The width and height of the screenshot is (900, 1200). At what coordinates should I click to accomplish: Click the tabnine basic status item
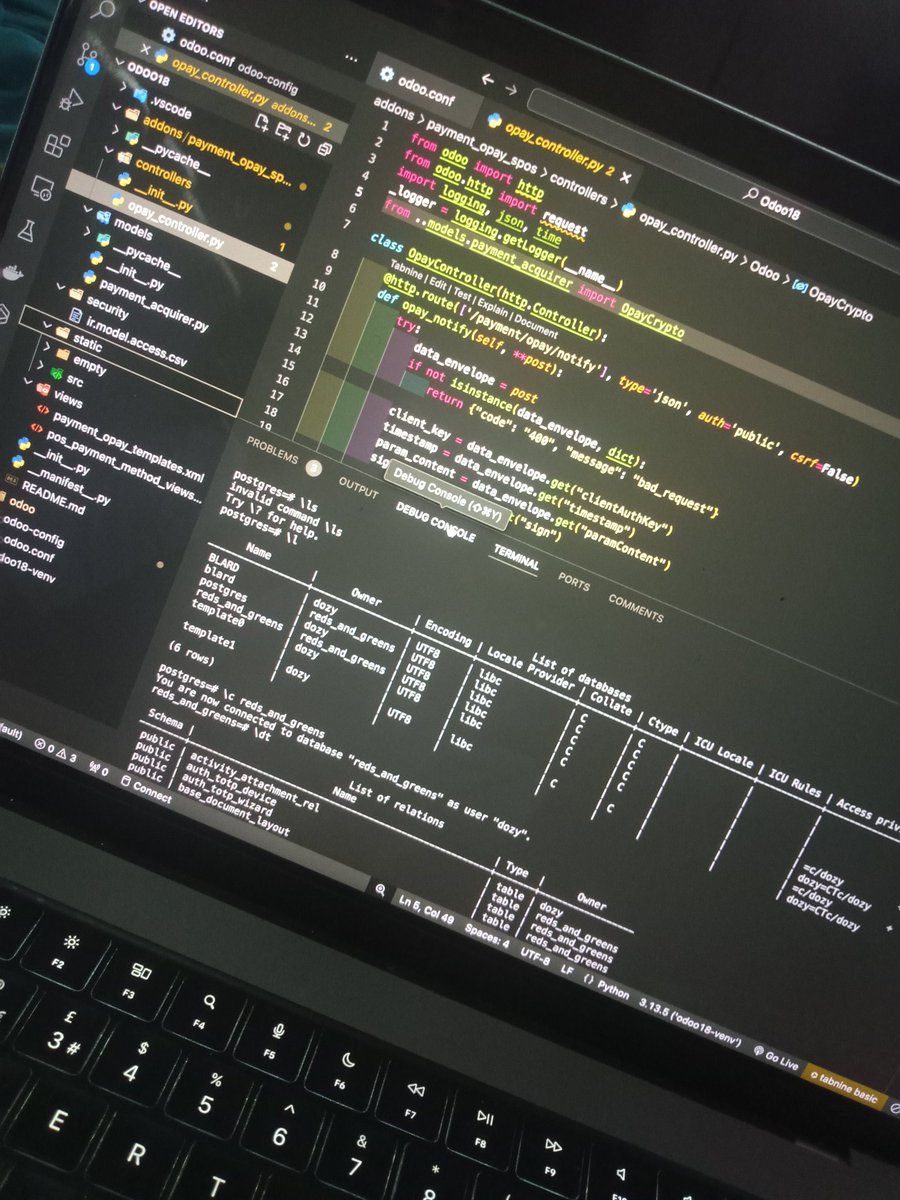tap(843, 1086)
